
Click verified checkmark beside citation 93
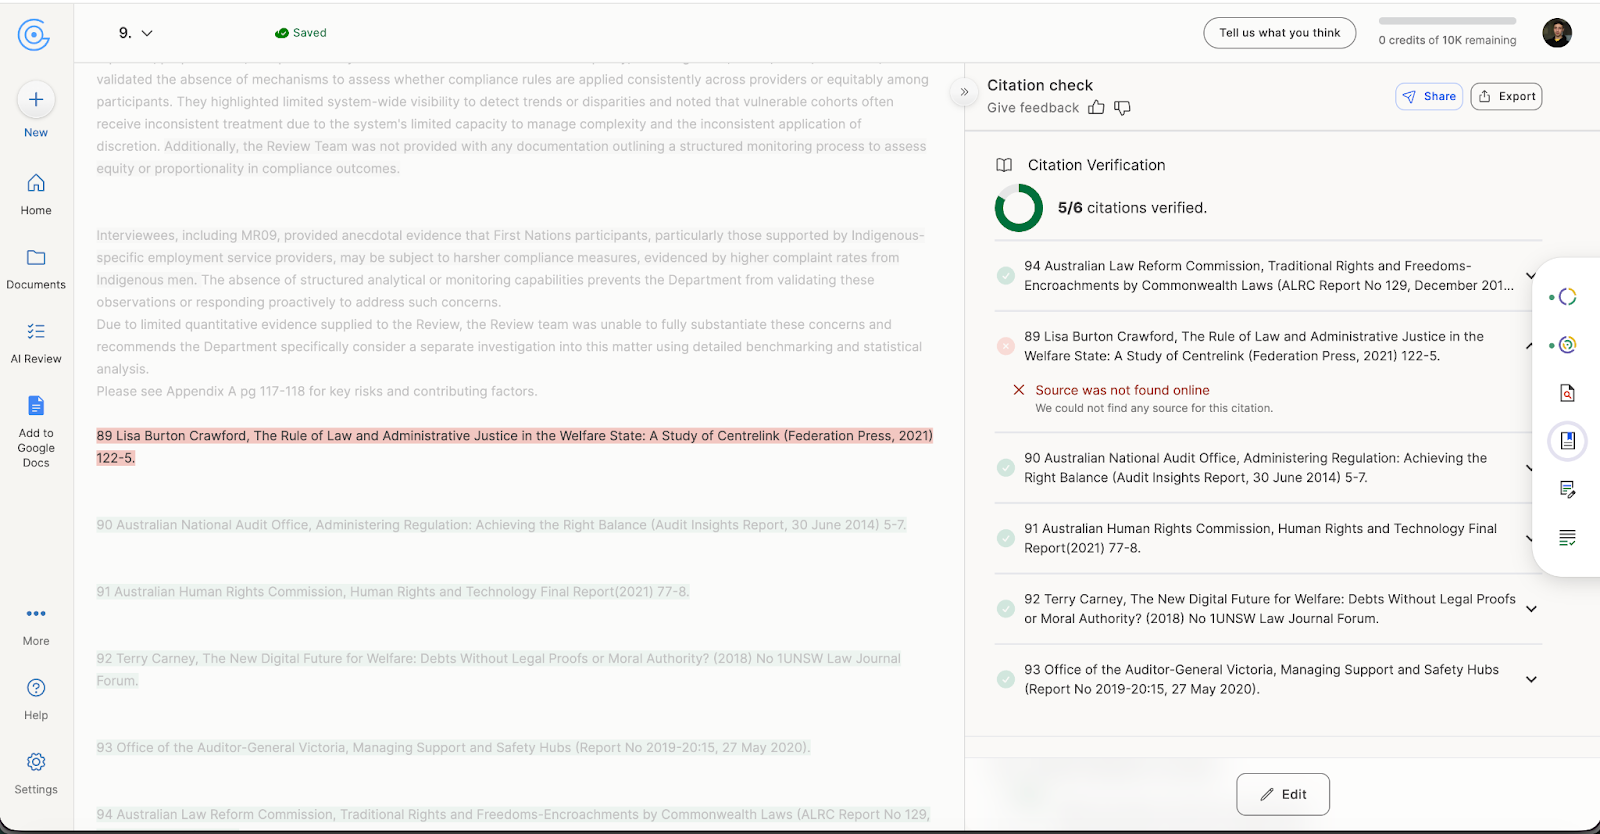pyautogui.click(x=1006, y=679)
